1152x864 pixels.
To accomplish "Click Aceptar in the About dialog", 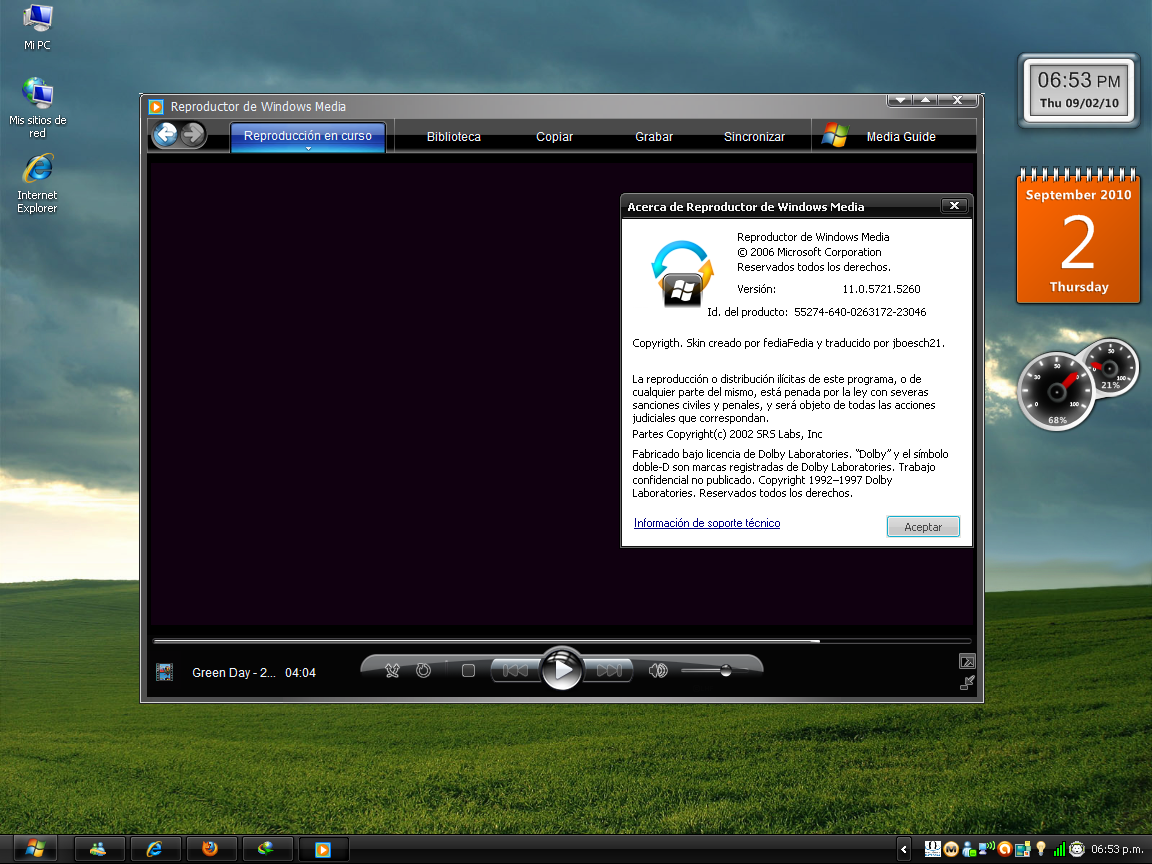I will [x=923, y=527].
